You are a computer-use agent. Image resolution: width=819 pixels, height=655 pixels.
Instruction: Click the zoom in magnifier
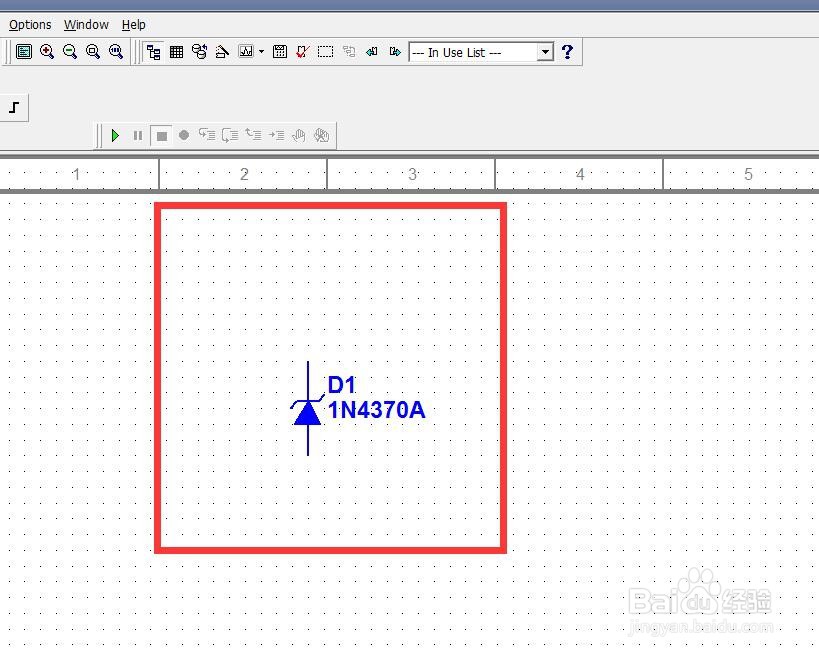(x=47, y=52)
